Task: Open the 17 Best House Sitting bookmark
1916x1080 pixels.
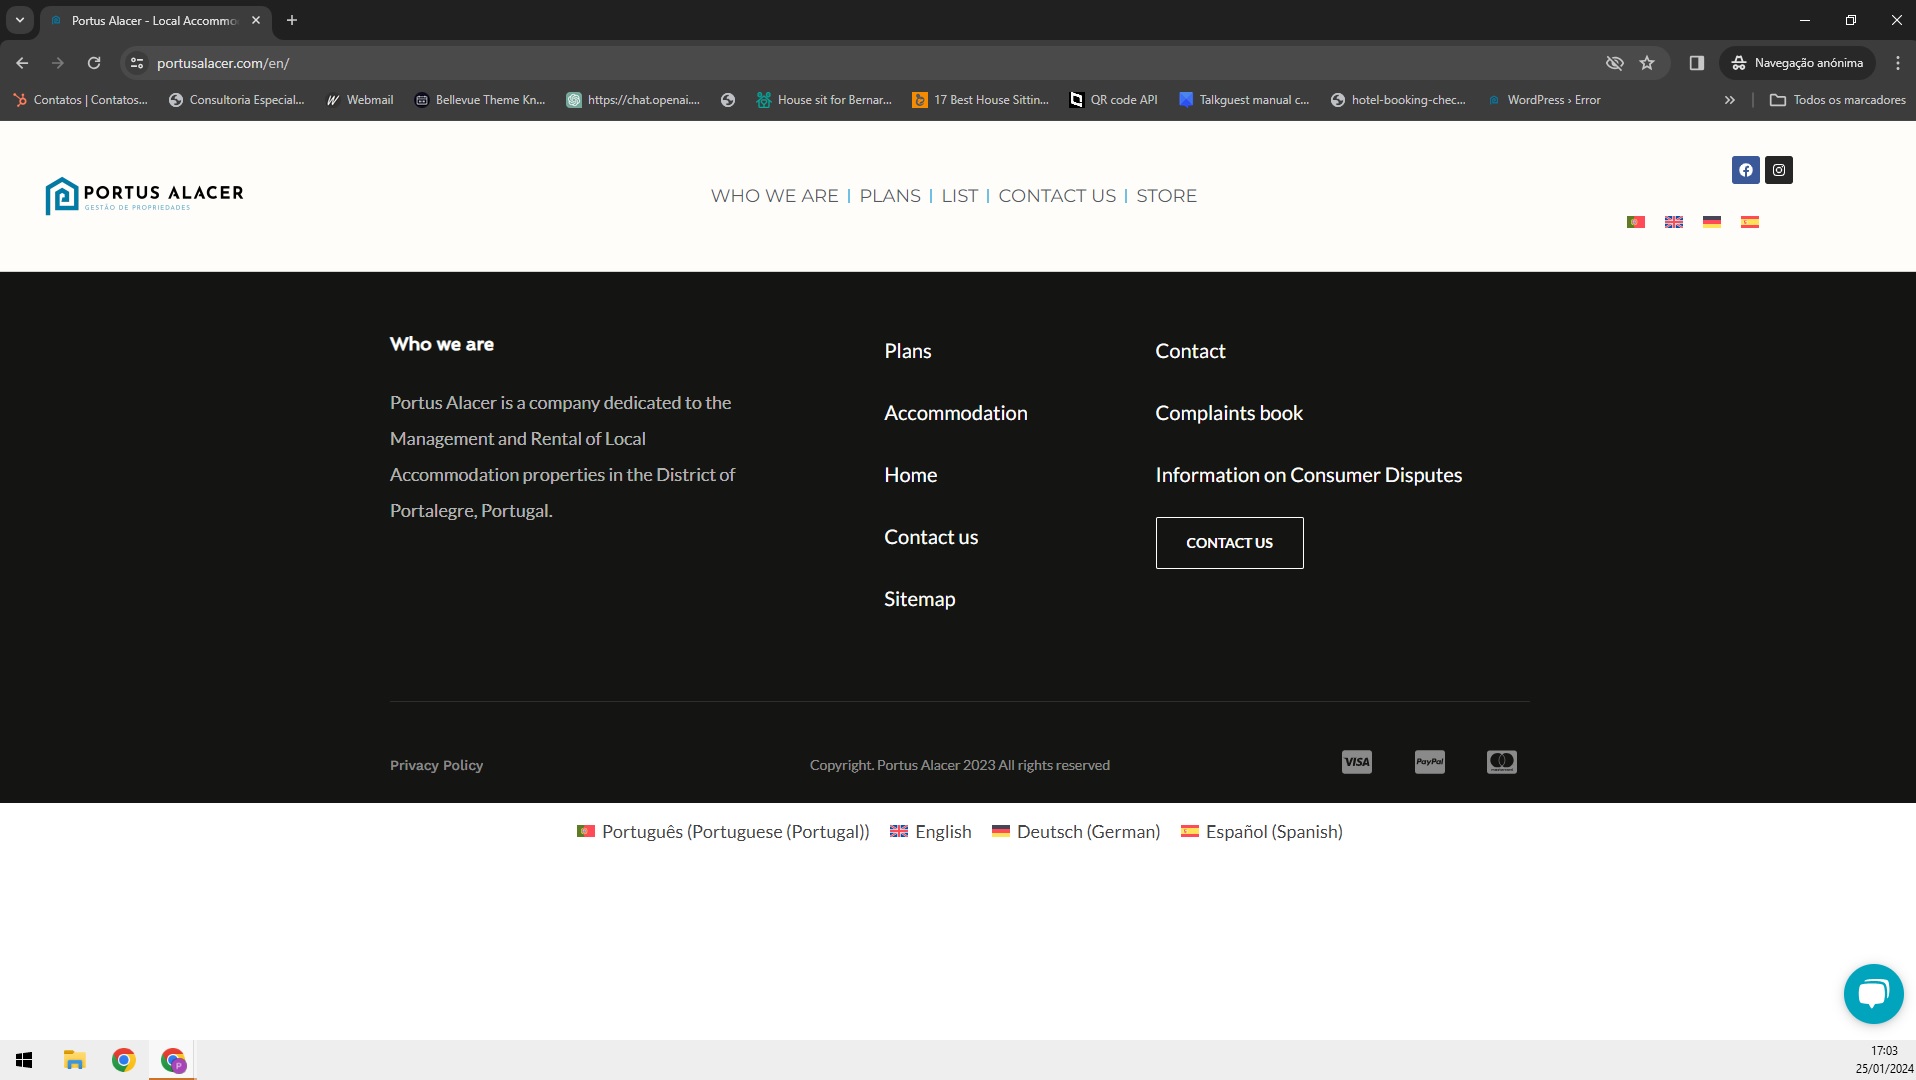Action: 980,100
